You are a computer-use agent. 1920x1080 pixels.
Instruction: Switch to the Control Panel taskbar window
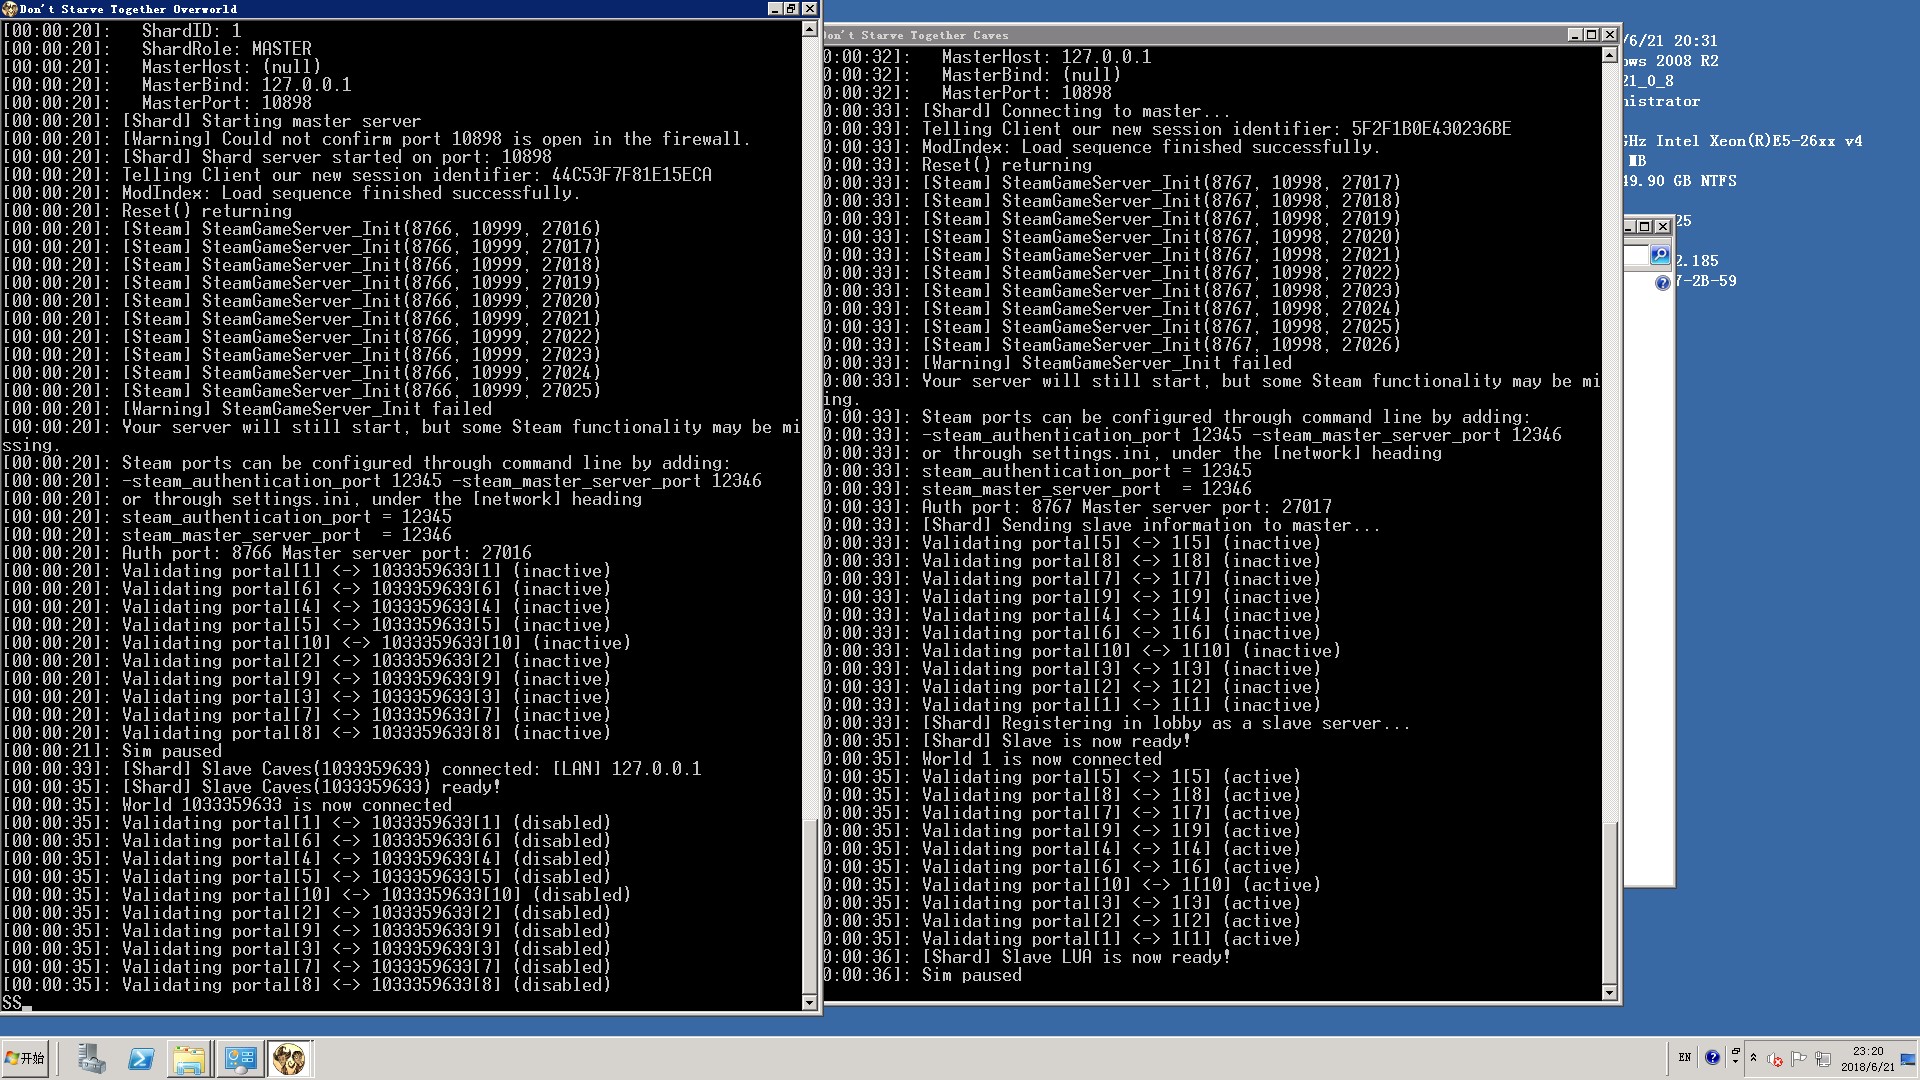tap(240, 1059)
